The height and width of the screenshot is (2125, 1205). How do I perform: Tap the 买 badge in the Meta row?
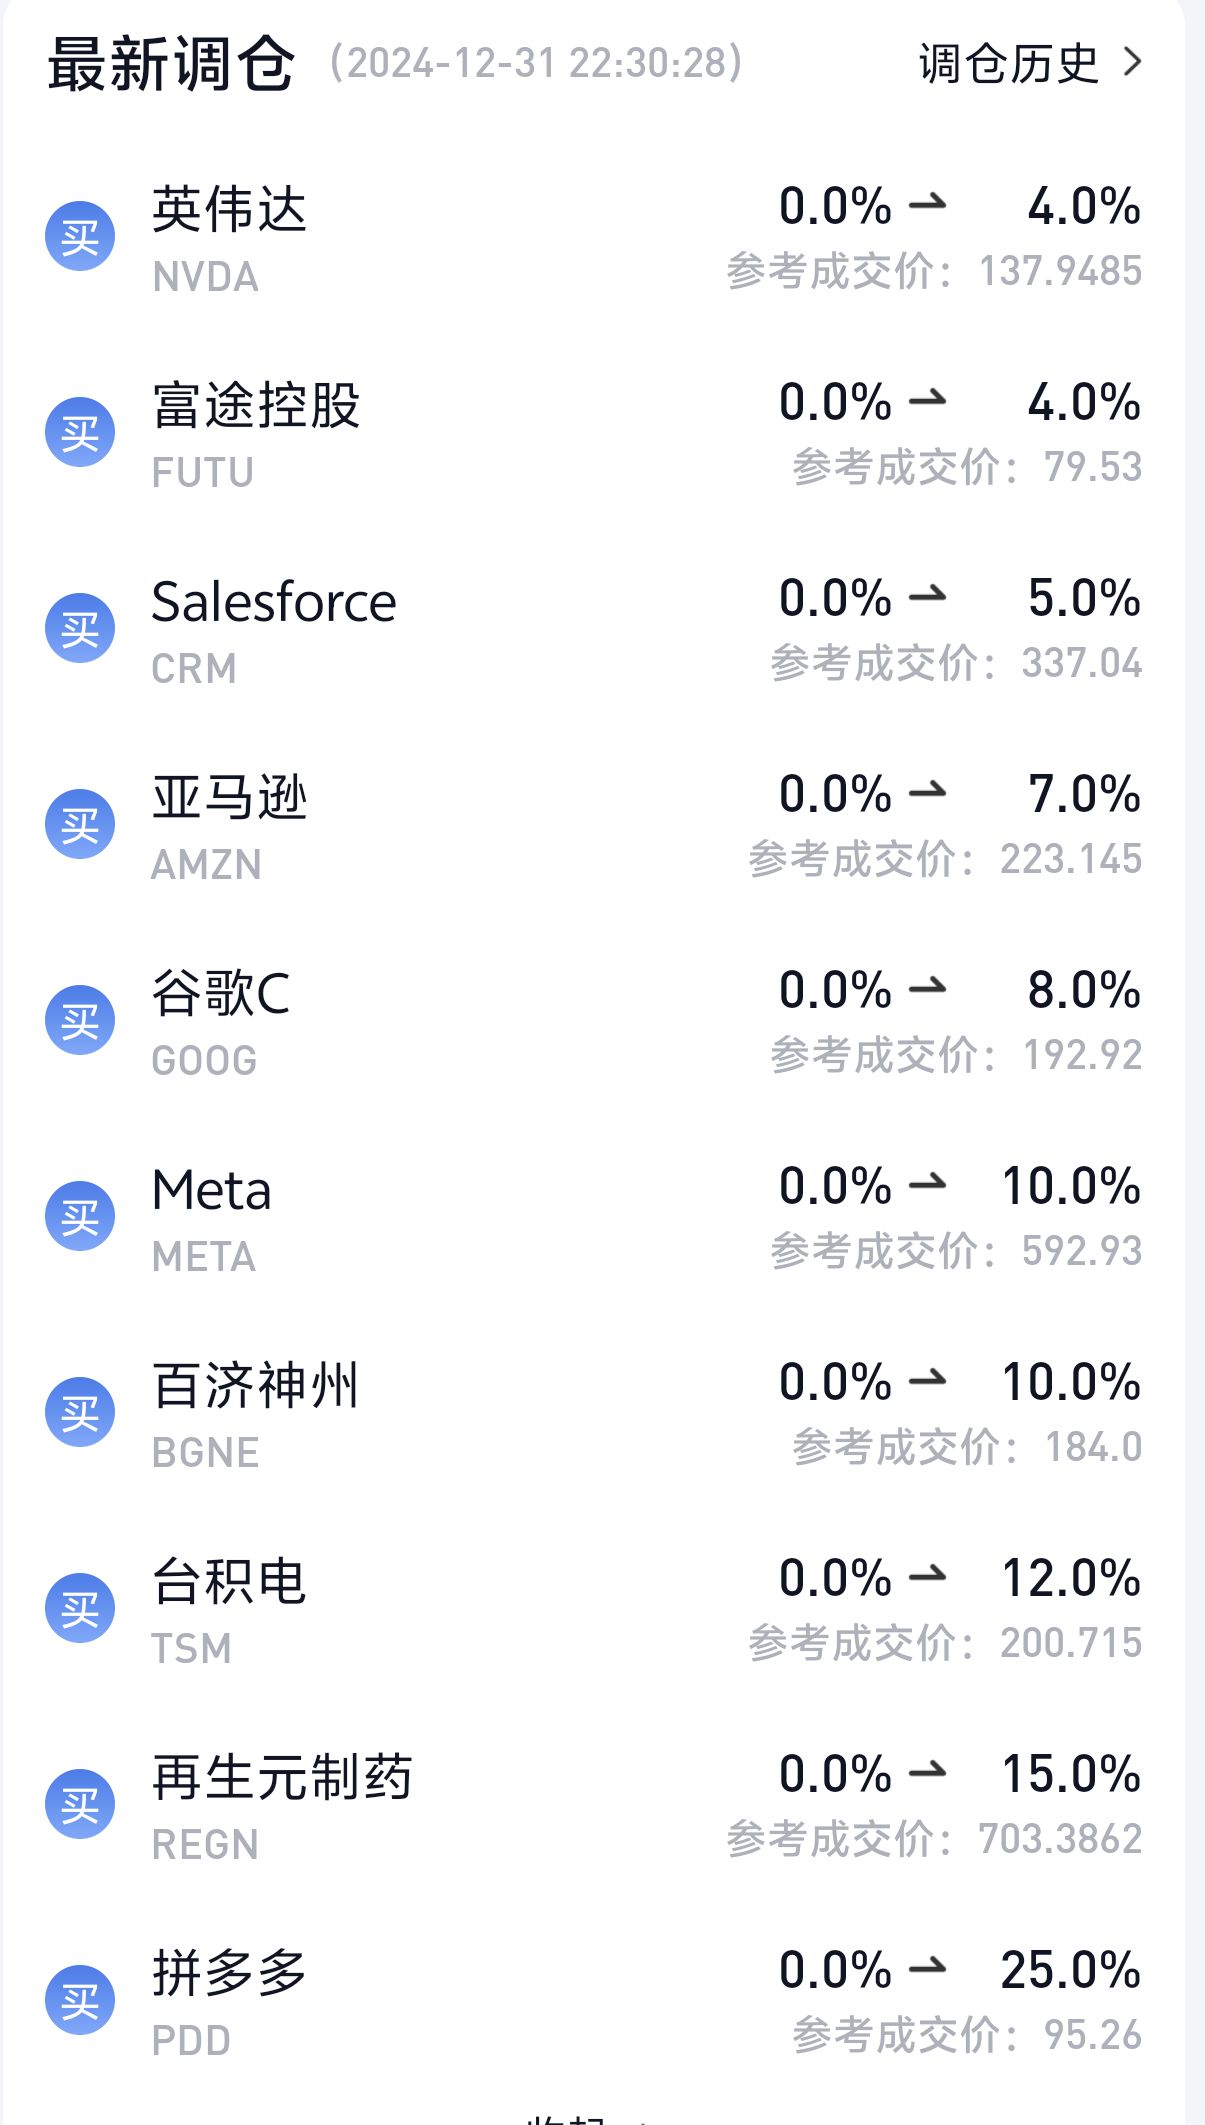pos(80,1217)
